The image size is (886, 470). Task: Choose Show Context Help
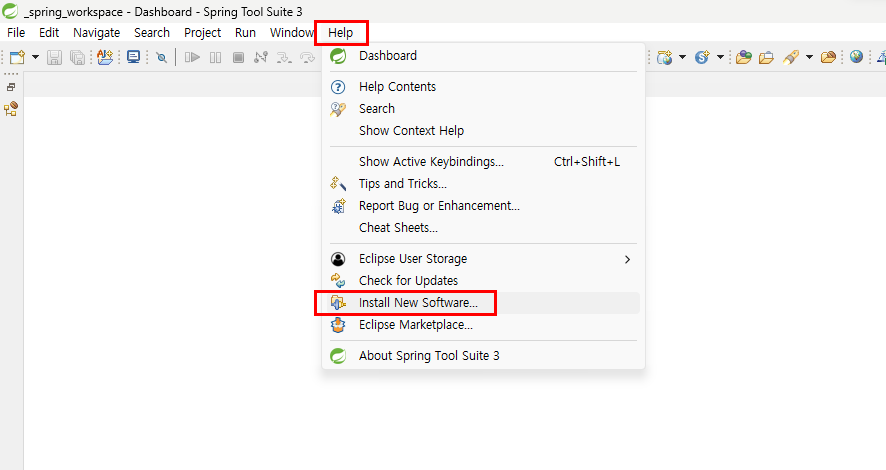point(483,130)
